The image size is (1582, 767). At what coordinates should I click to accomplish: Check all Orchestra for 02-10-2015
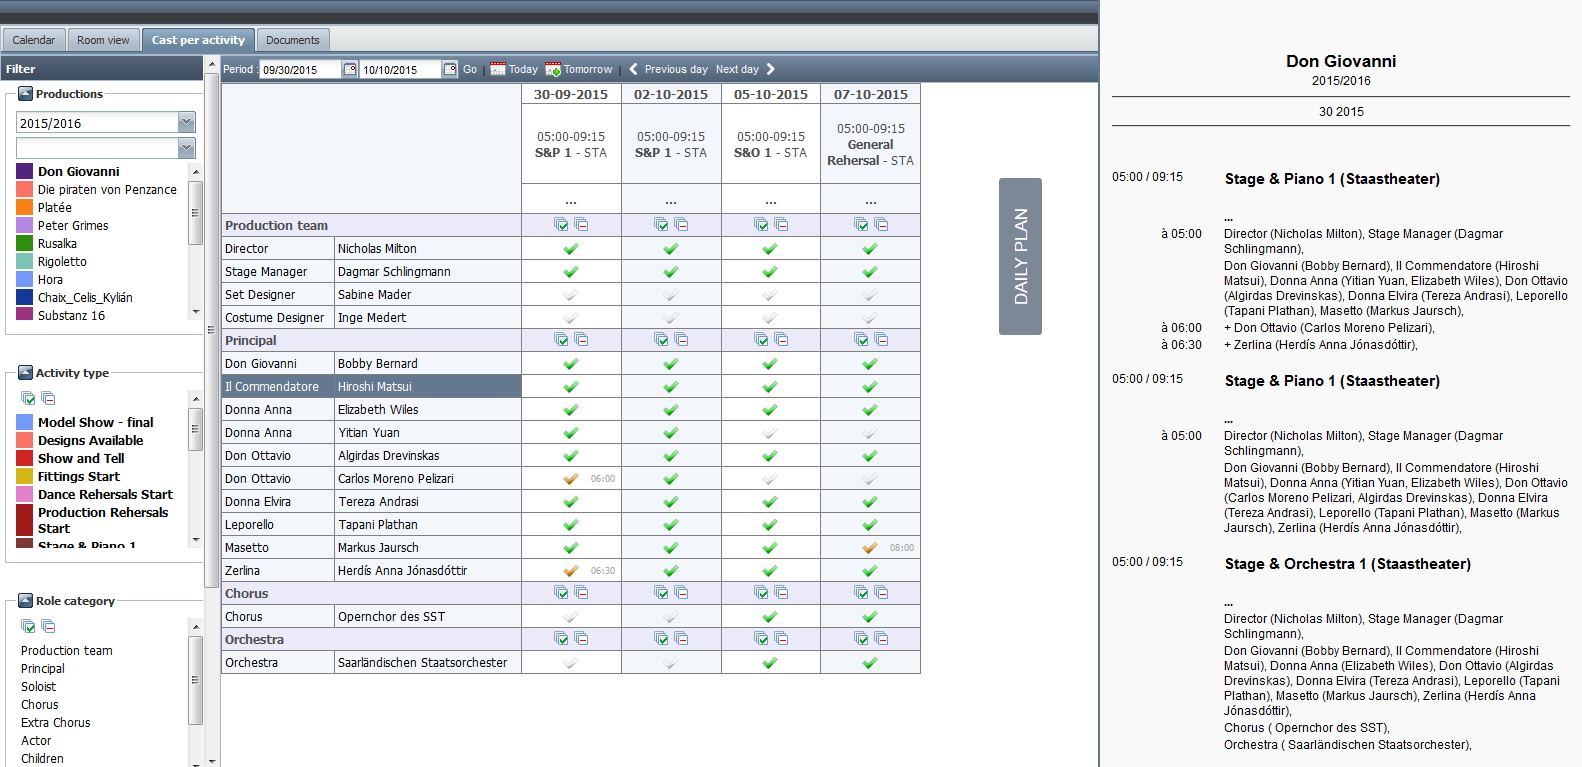click(661, 639)
